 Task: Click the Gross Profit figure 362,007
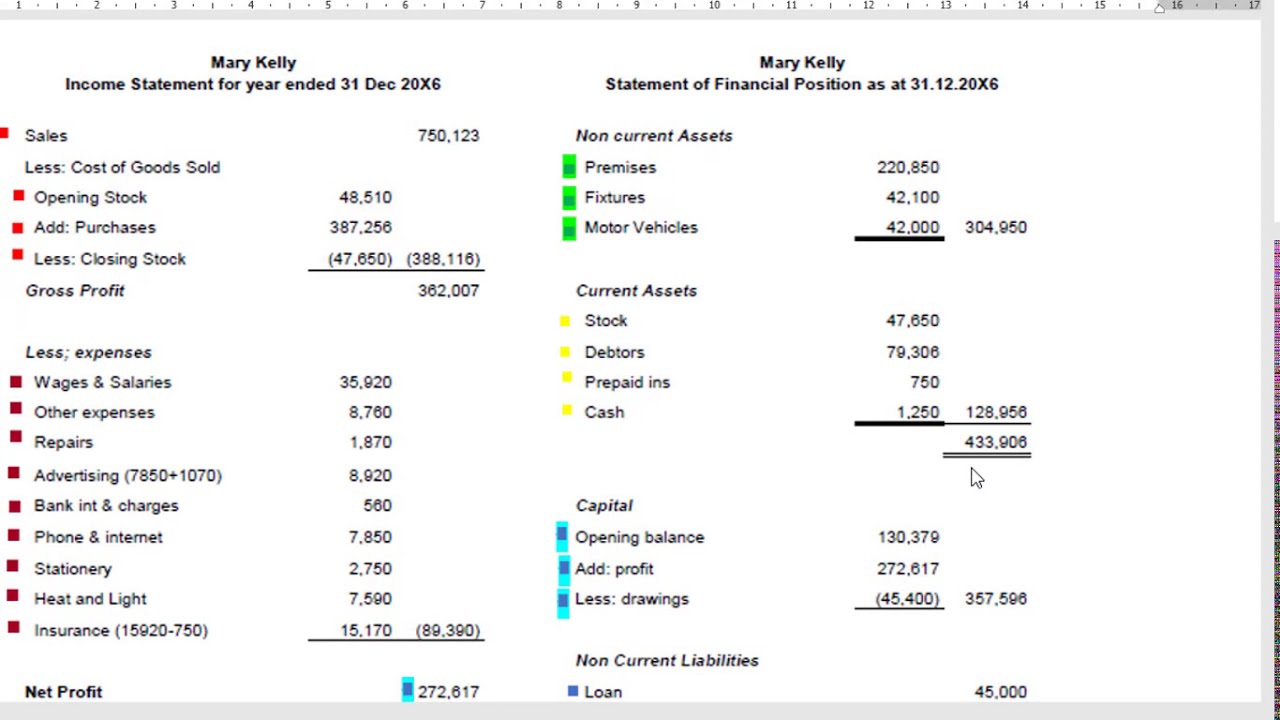point(448,291)
